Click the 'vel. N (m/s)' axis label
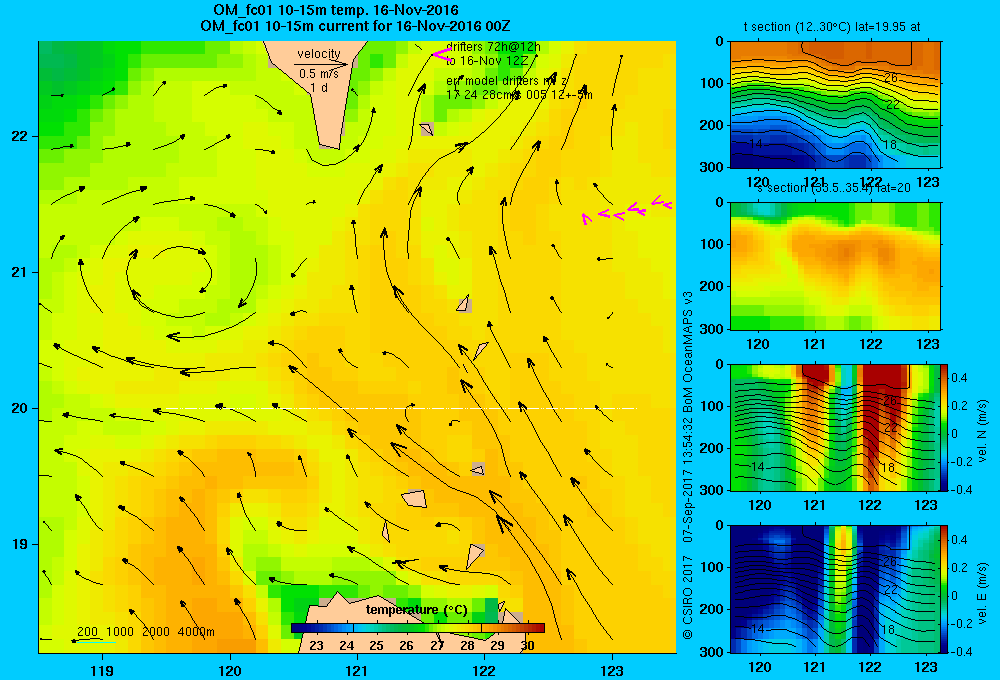The width and height of the screenshot is (1000, 680). click(983, 431)
